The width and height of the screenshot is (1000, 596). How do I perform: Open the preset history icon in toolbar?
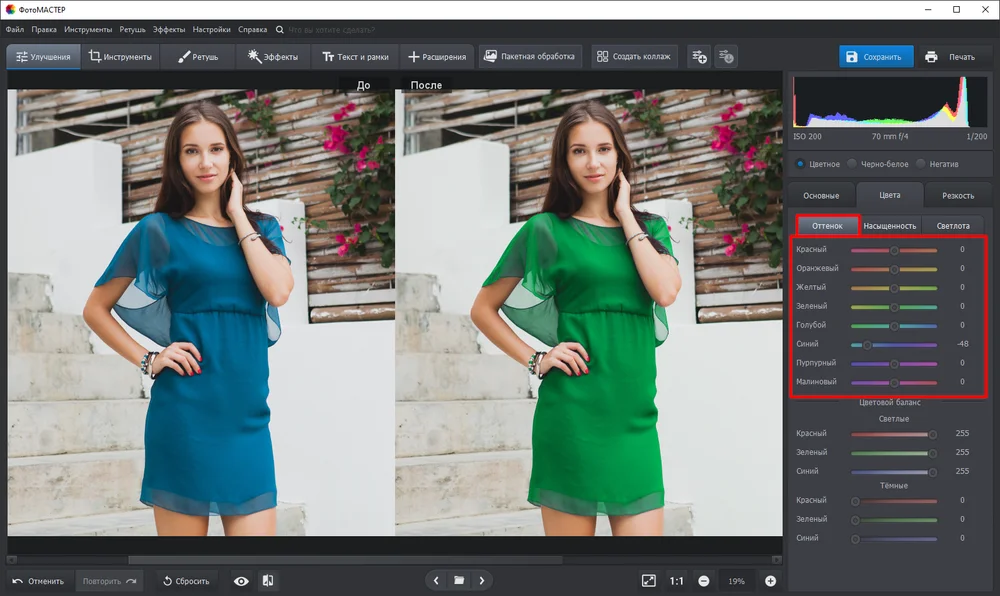[726, 57]
